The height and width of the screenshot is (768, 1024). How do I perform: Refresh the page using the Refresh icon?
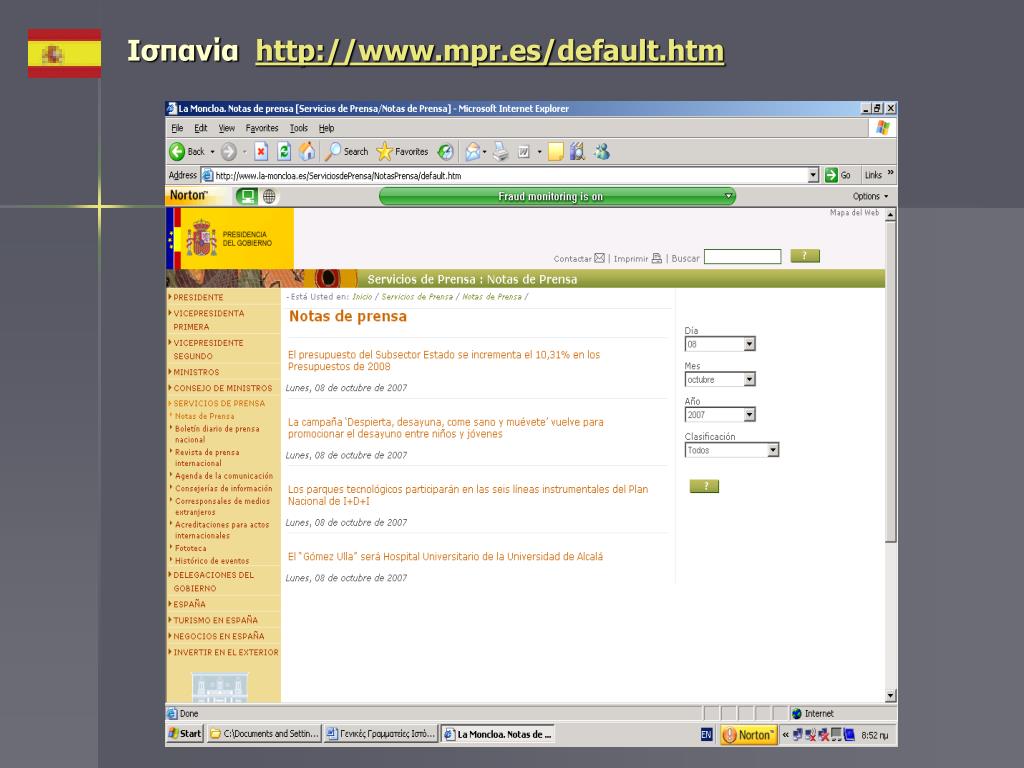[284, 152]
